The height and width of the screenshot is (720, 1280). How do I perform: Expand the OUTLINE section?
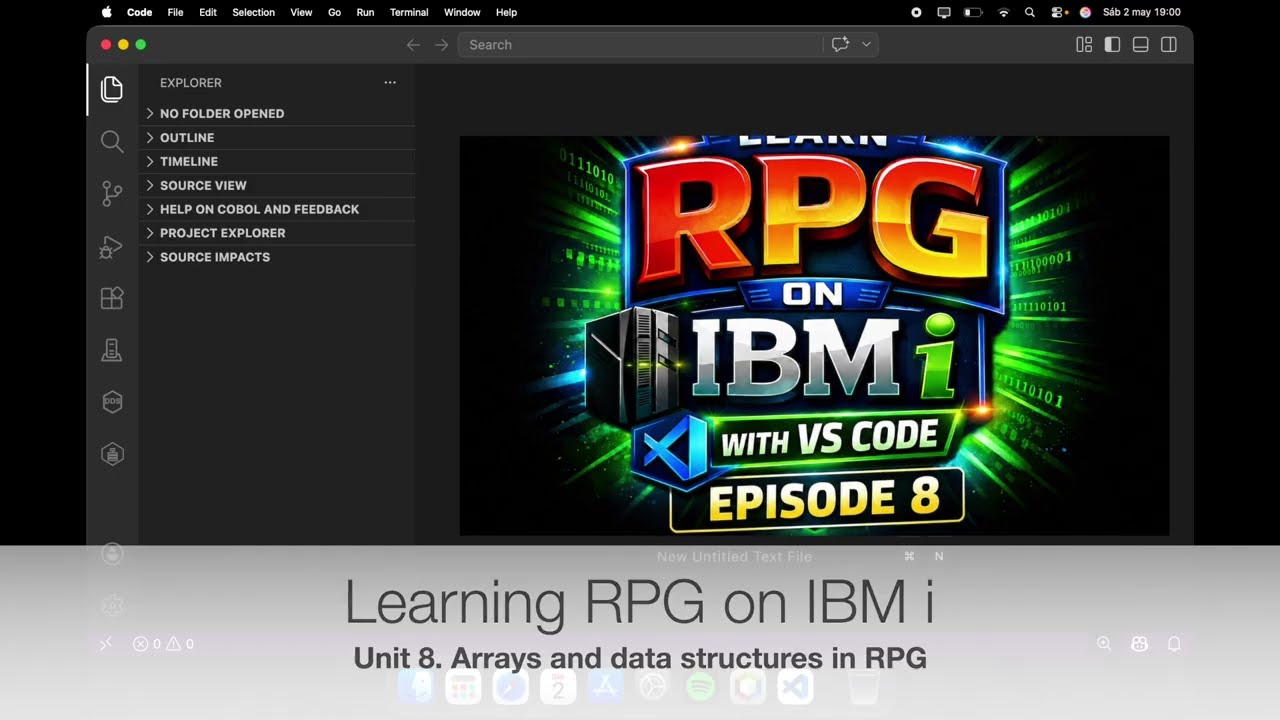[277, 138]
